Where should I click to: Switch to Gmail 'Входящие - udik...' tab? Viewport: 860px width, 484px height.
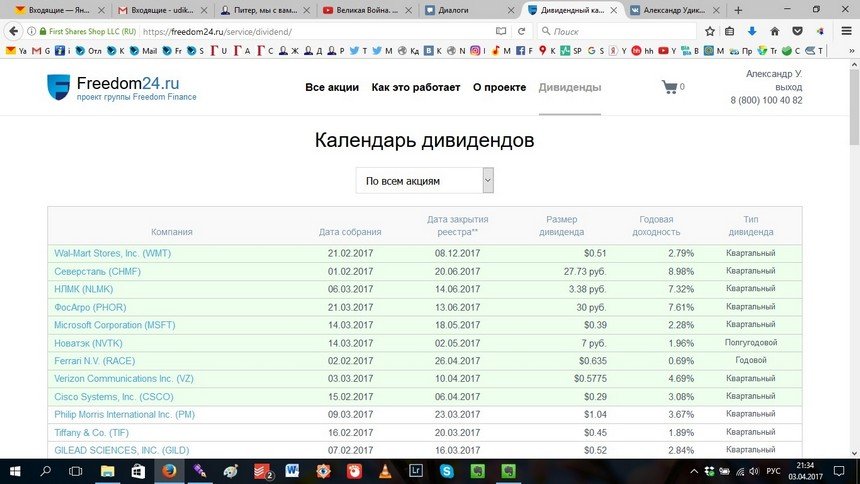pyautogui.click(x=163, y=10)
